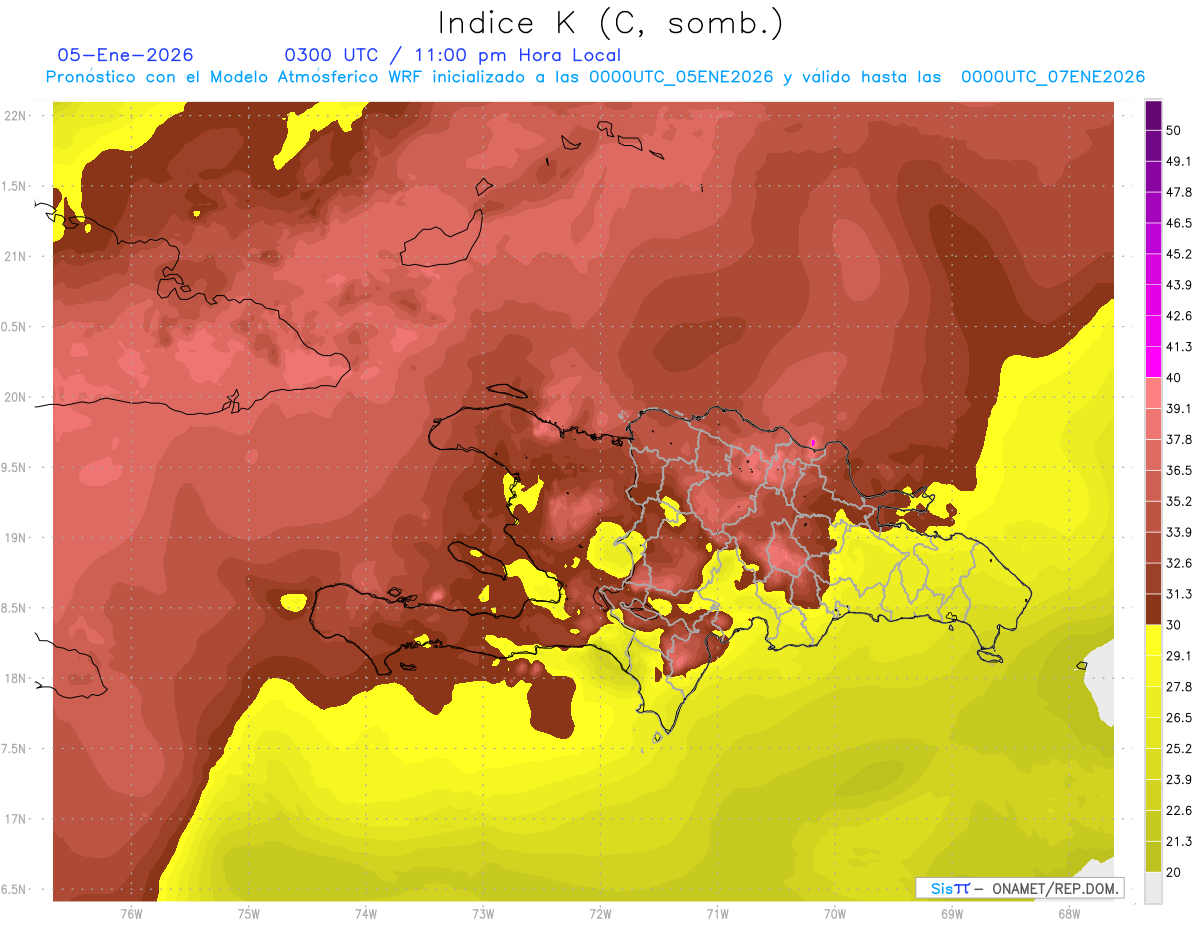
Task: Click the dark purple swatch above 50
Action: (x=1154, y=115)
